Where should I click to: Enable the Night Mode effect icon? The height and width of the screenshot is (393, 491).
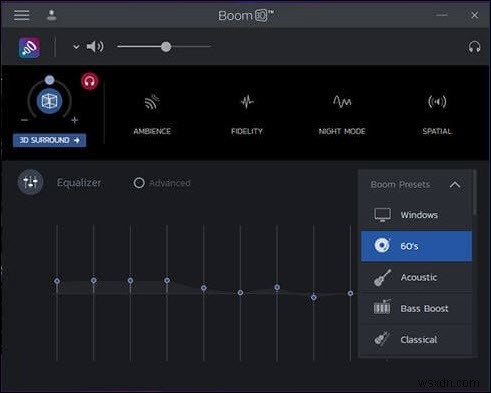[342, 101]
